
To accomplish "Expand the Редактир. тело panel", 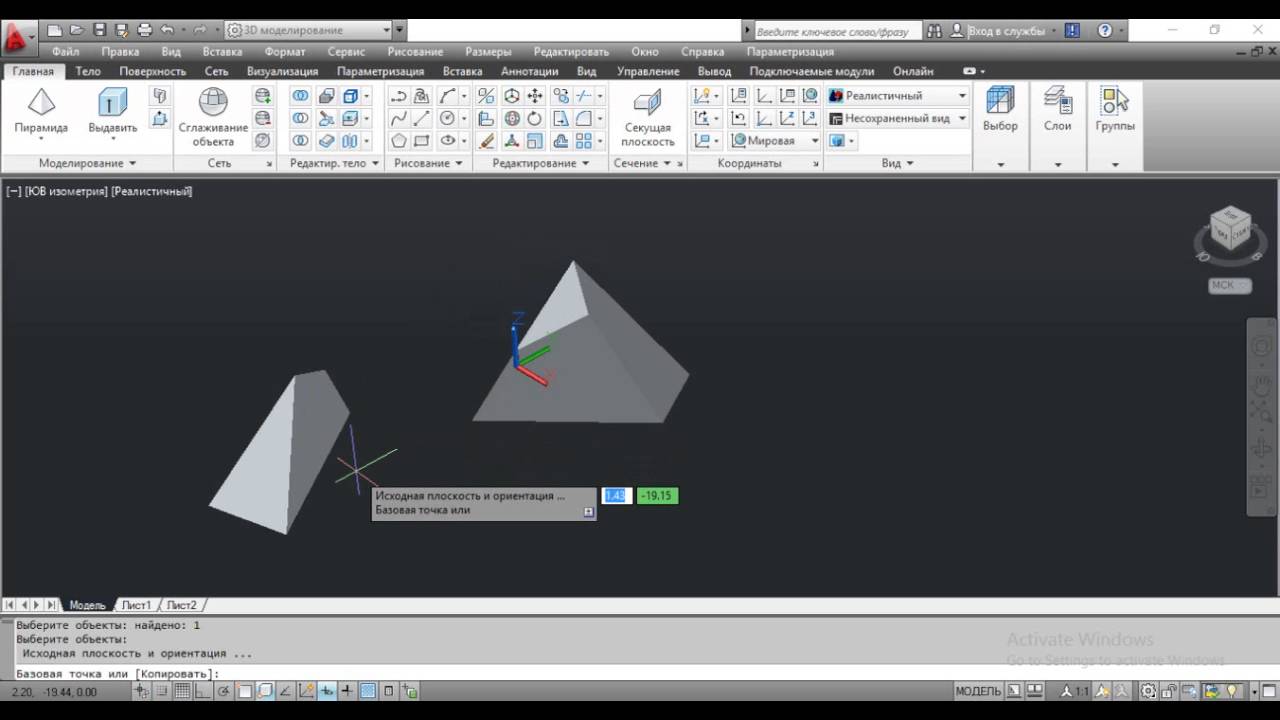I will point(334,163).
